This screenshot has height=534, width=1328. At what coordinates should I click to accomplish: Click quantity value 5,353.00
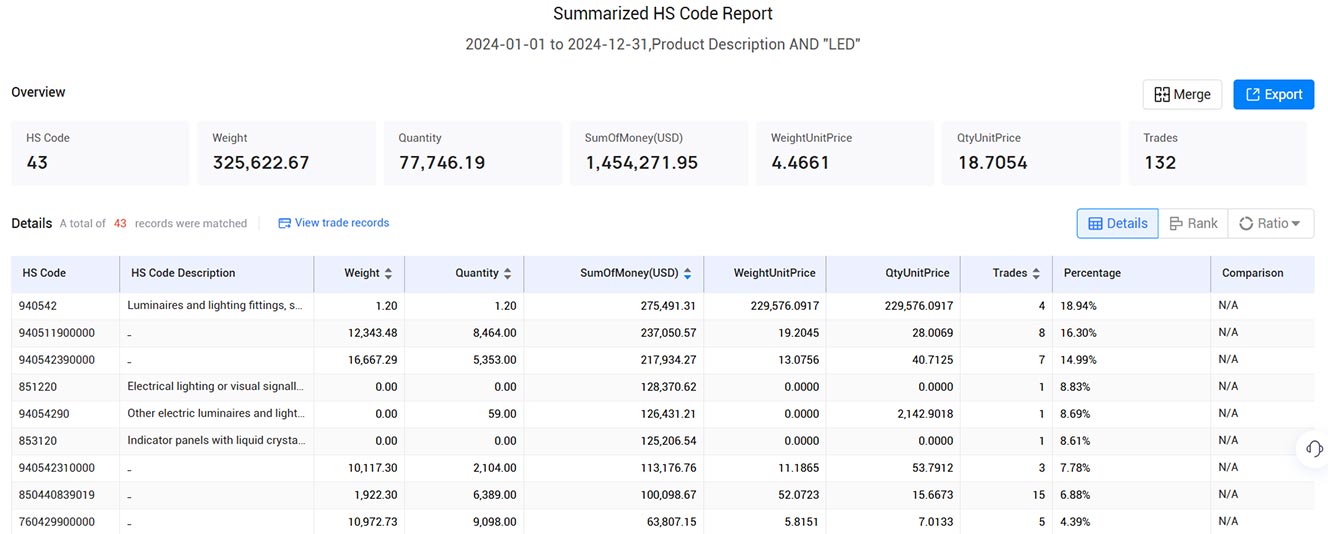[495, 359]
